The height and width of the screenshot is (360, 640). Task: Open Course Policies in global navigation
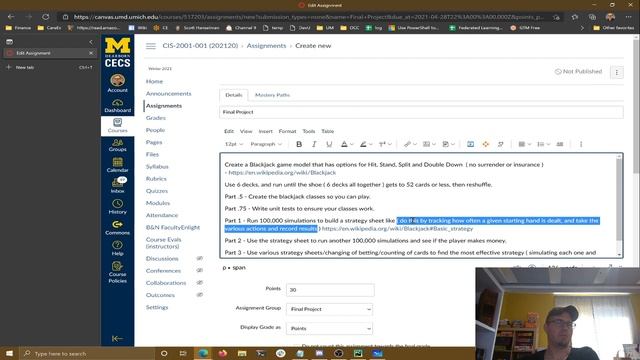point(118,272)
